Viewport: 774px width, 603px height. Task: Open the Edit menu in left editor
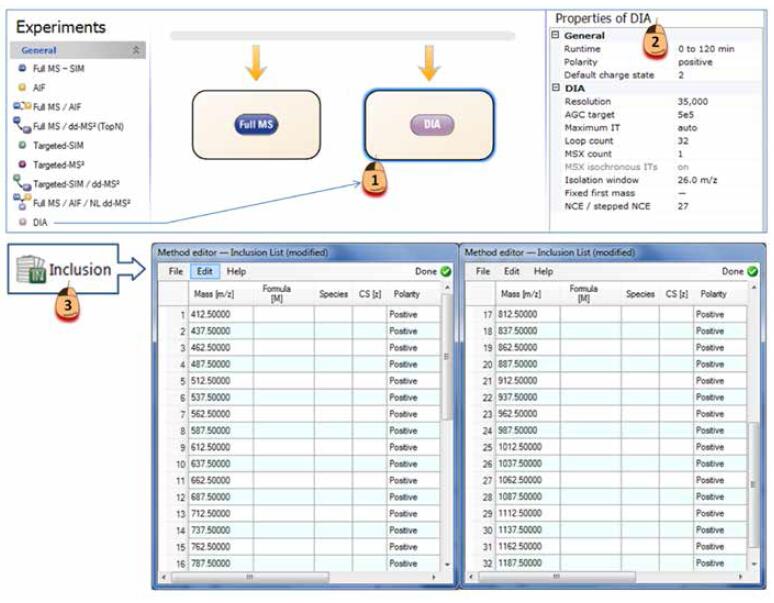pos(204,271)
